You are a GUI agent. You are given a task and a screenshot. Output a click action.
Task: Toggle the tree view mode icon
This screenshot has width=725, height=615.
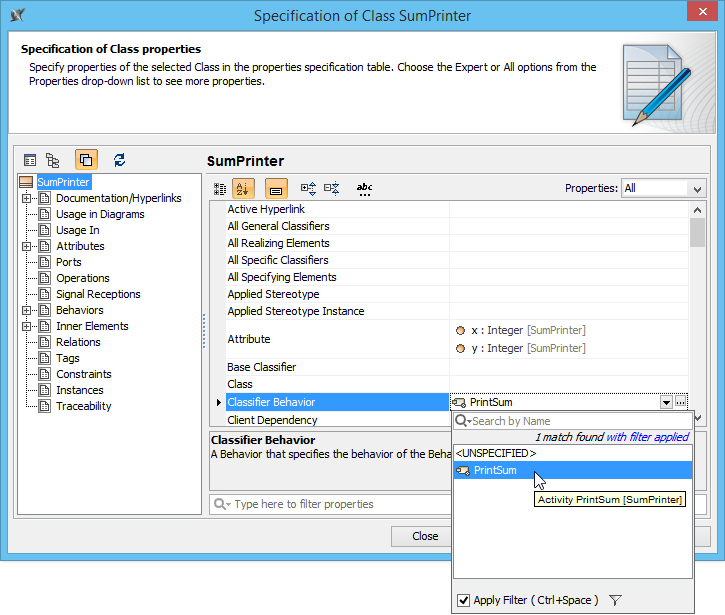coord(53,159)
